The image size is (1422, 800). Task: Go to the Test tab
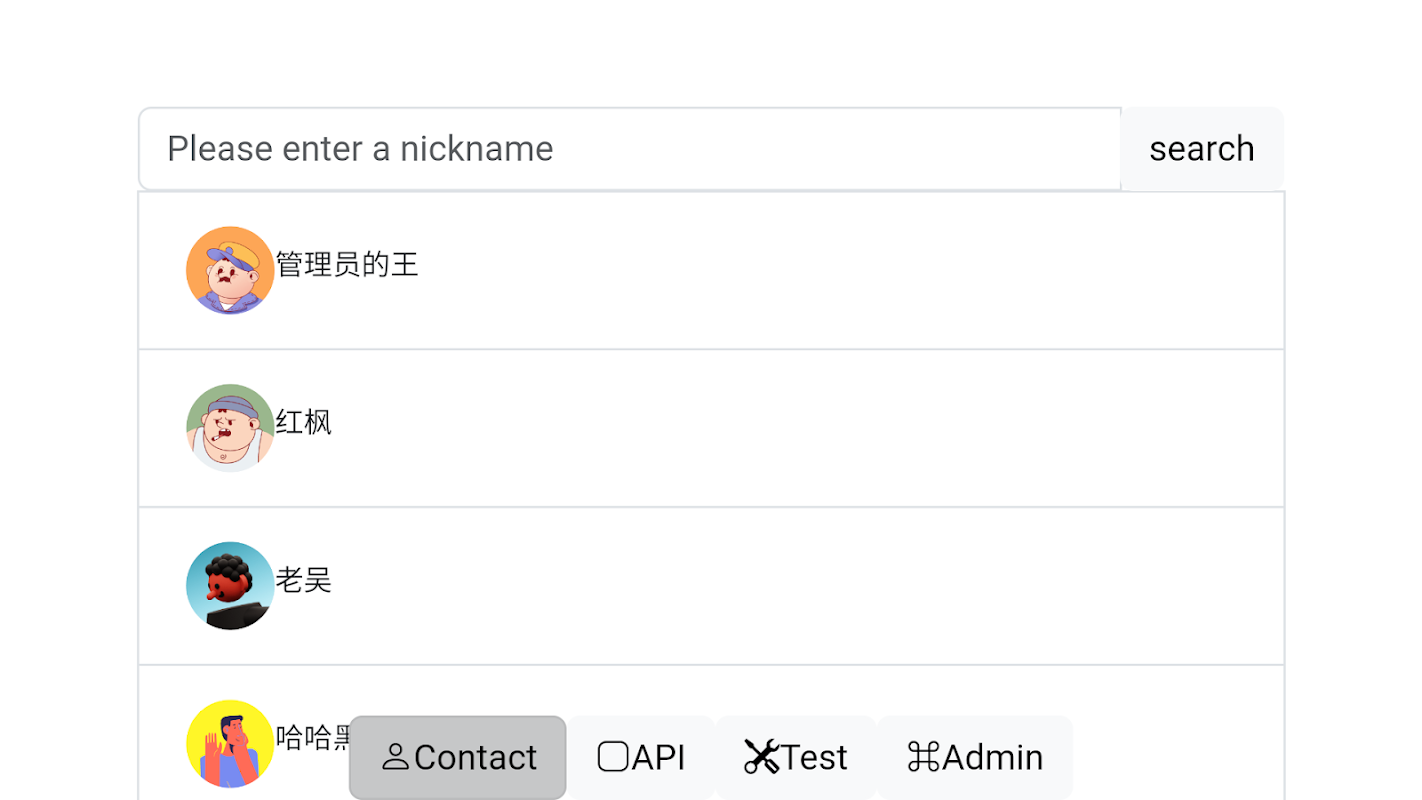[x=796, y=757]
